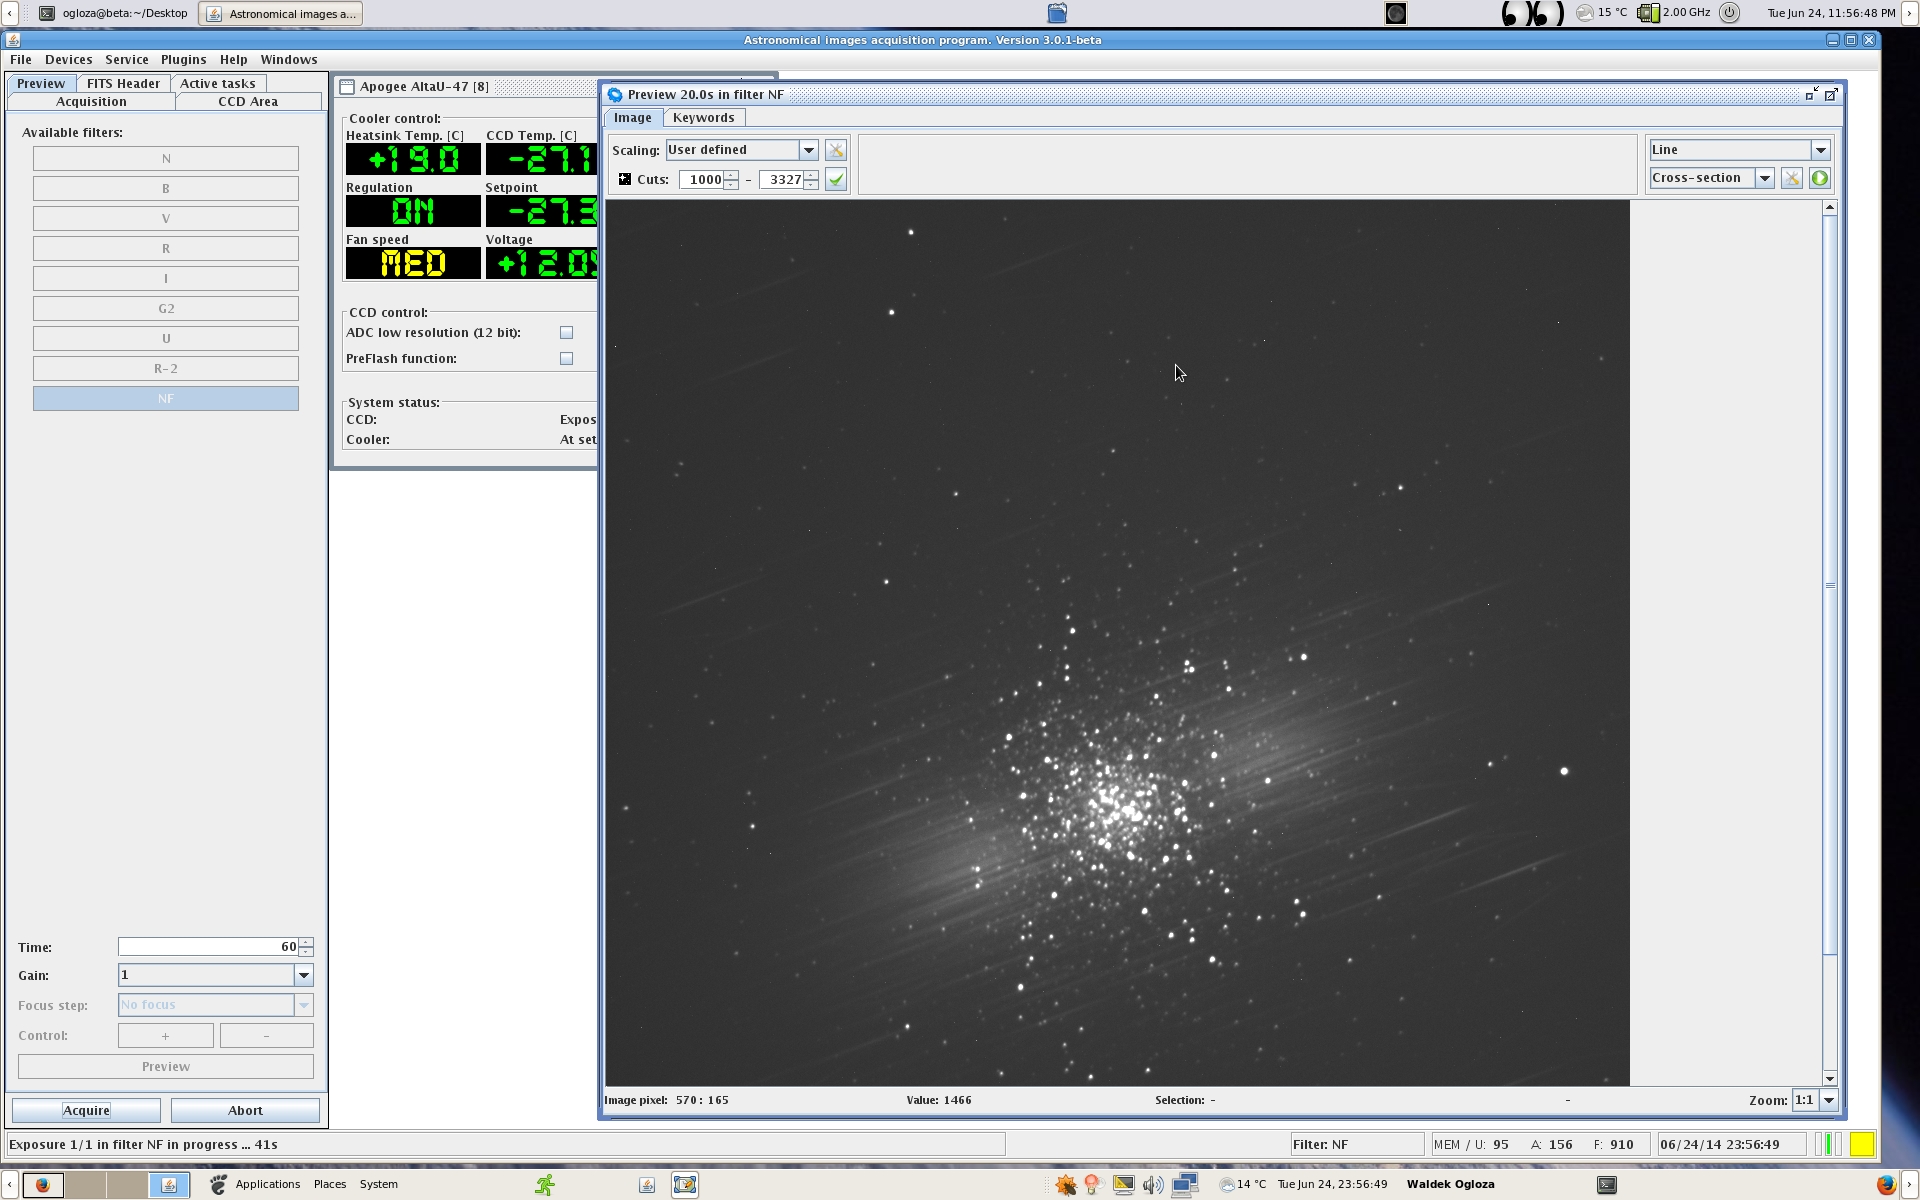Click the exposure Time input field
This screenshot has height=1200, width=1920.
tap(207, 947)
